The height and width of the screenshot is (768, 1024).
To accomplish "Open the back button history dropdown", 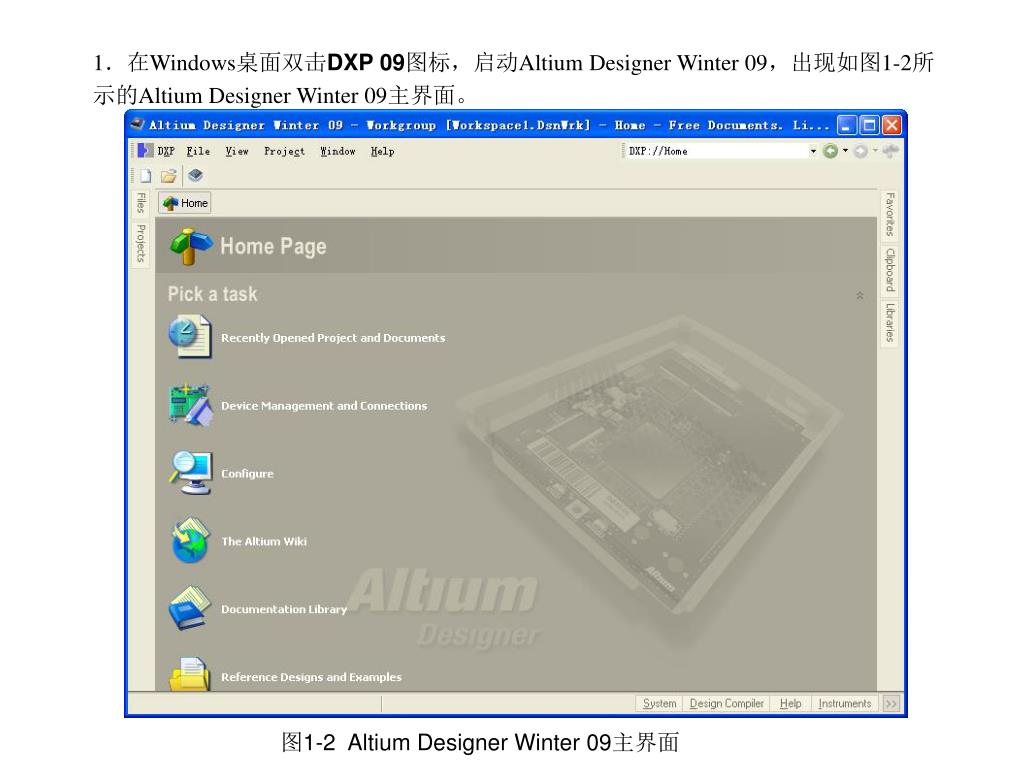I will click(x=845, y=151).
